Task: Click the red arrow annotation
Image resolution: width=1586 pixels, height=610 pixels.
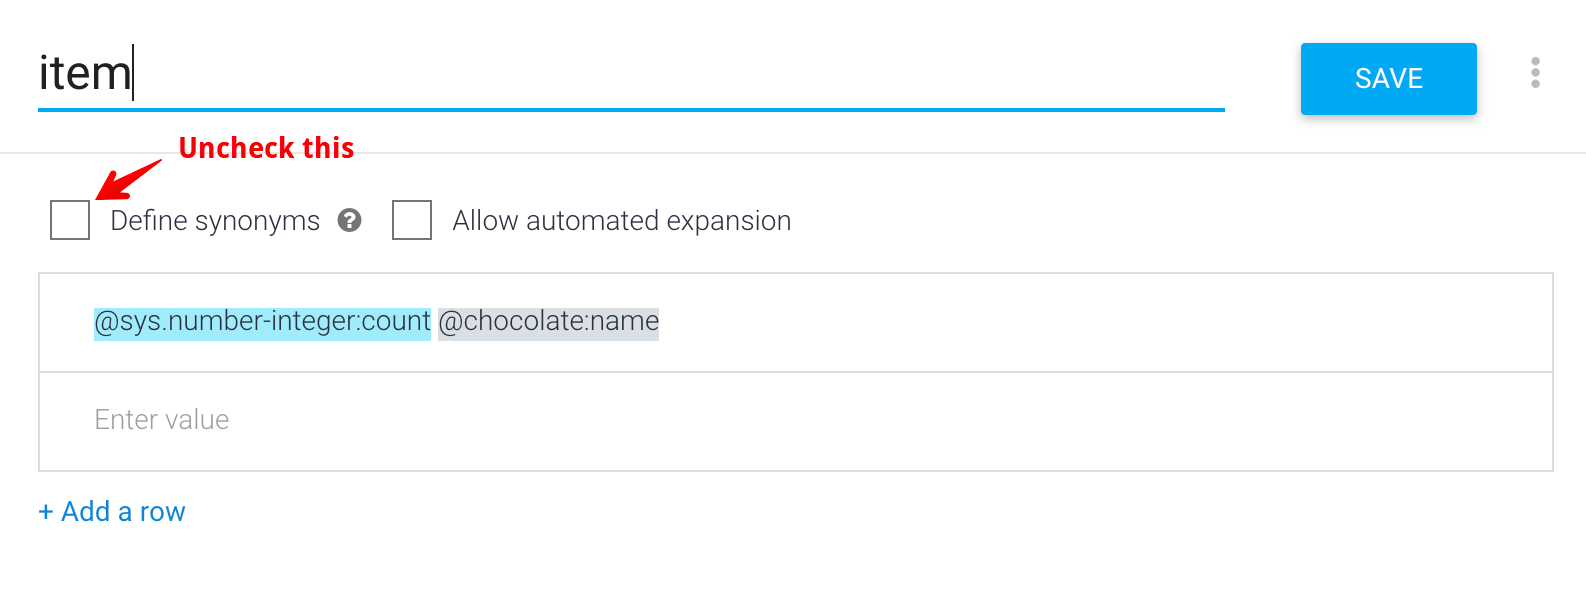Action: [128, 180]
